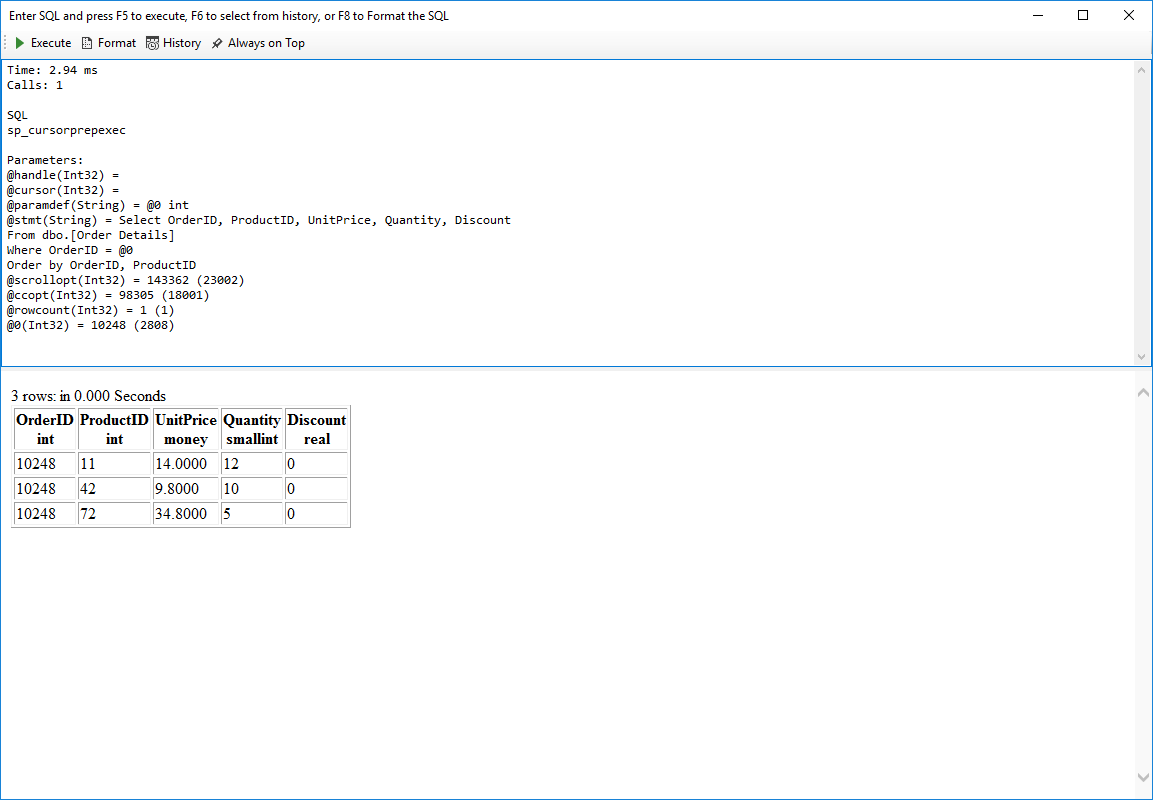Click the SQL editor's scroll down arrow

pyautogui.click(x=1141, y=357)
